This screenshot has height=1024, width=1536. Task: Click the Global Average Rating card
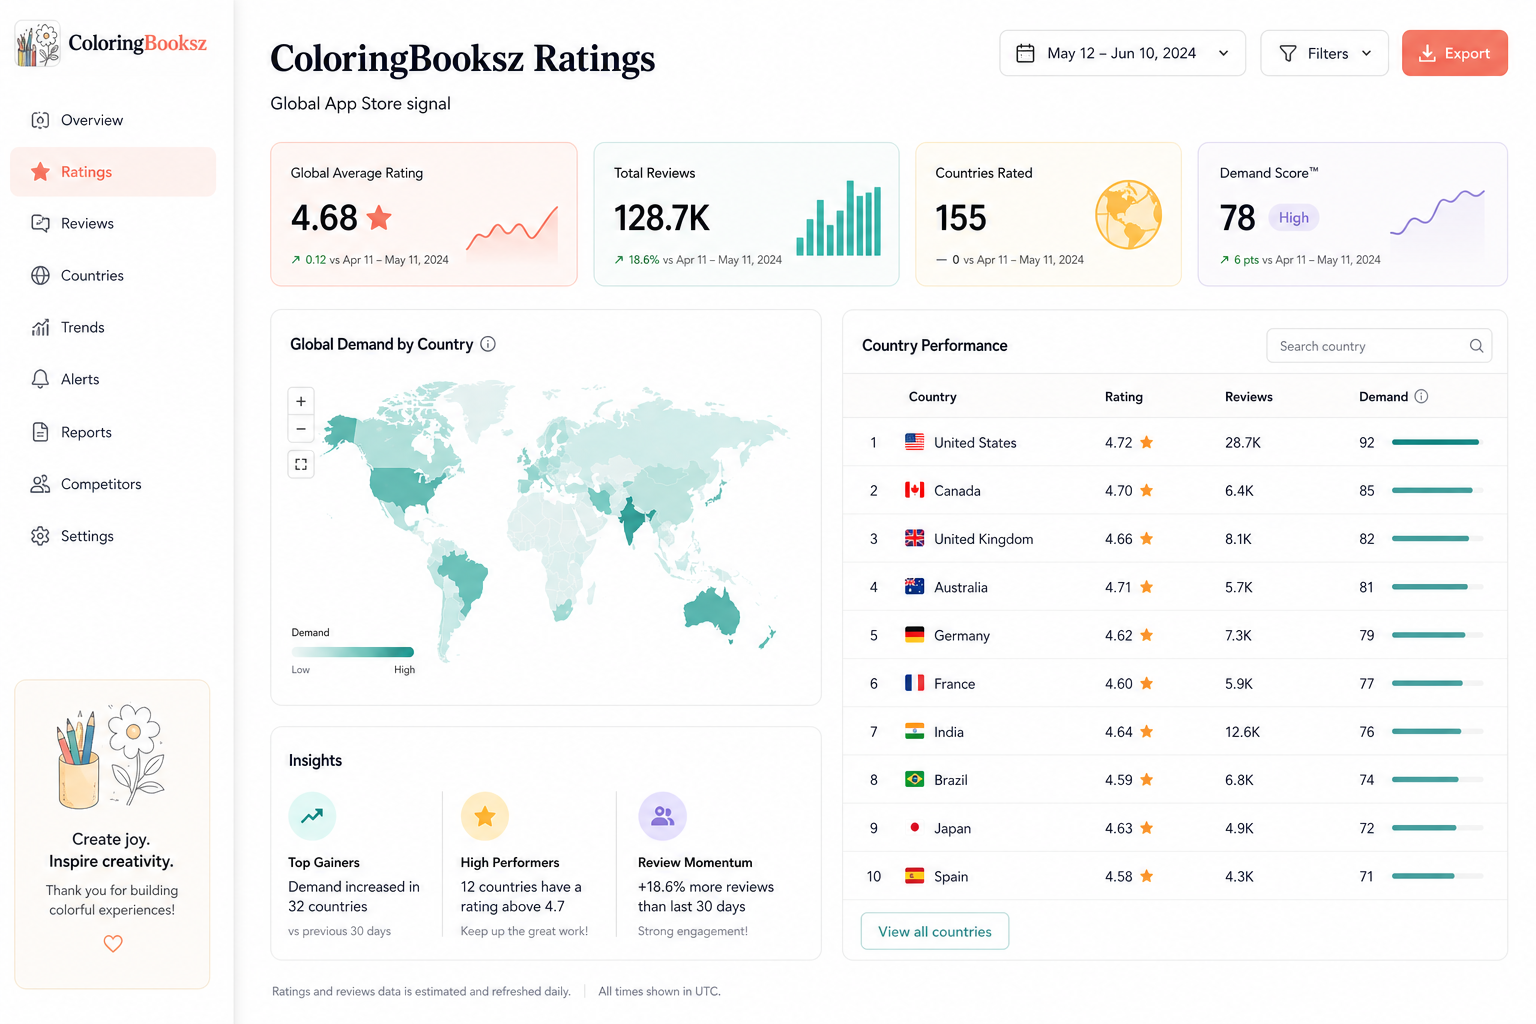pyautogui.click(x=424, y=214)
